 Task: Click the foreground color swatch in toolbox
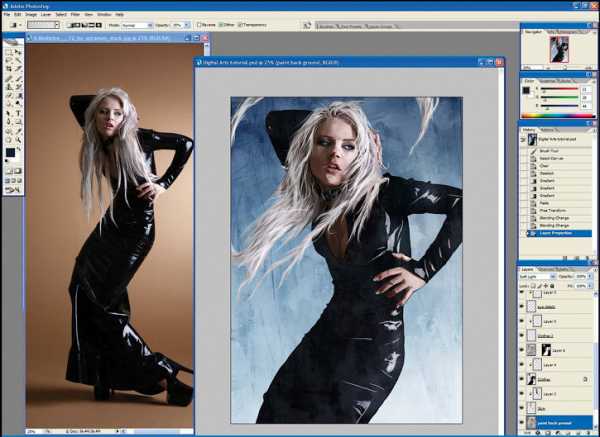(x=10, y=153)
